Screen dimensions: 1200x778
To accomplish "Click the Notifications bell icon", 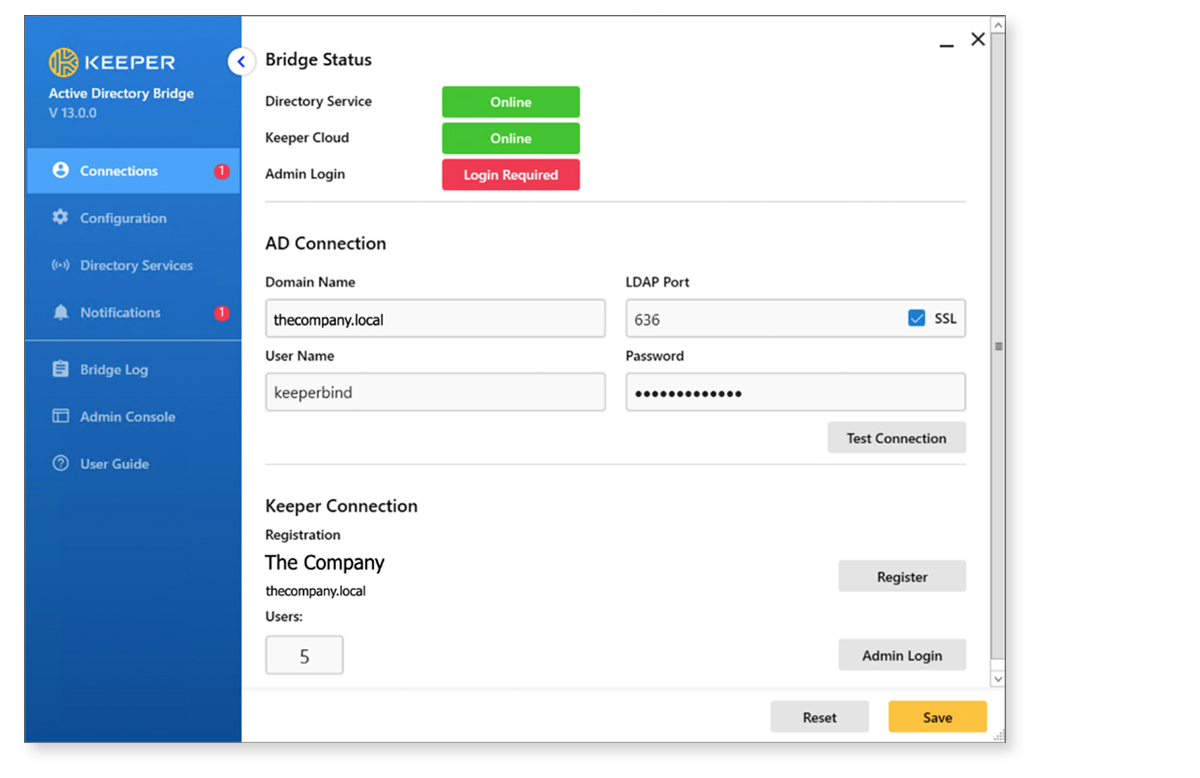I will coord(61,312).
